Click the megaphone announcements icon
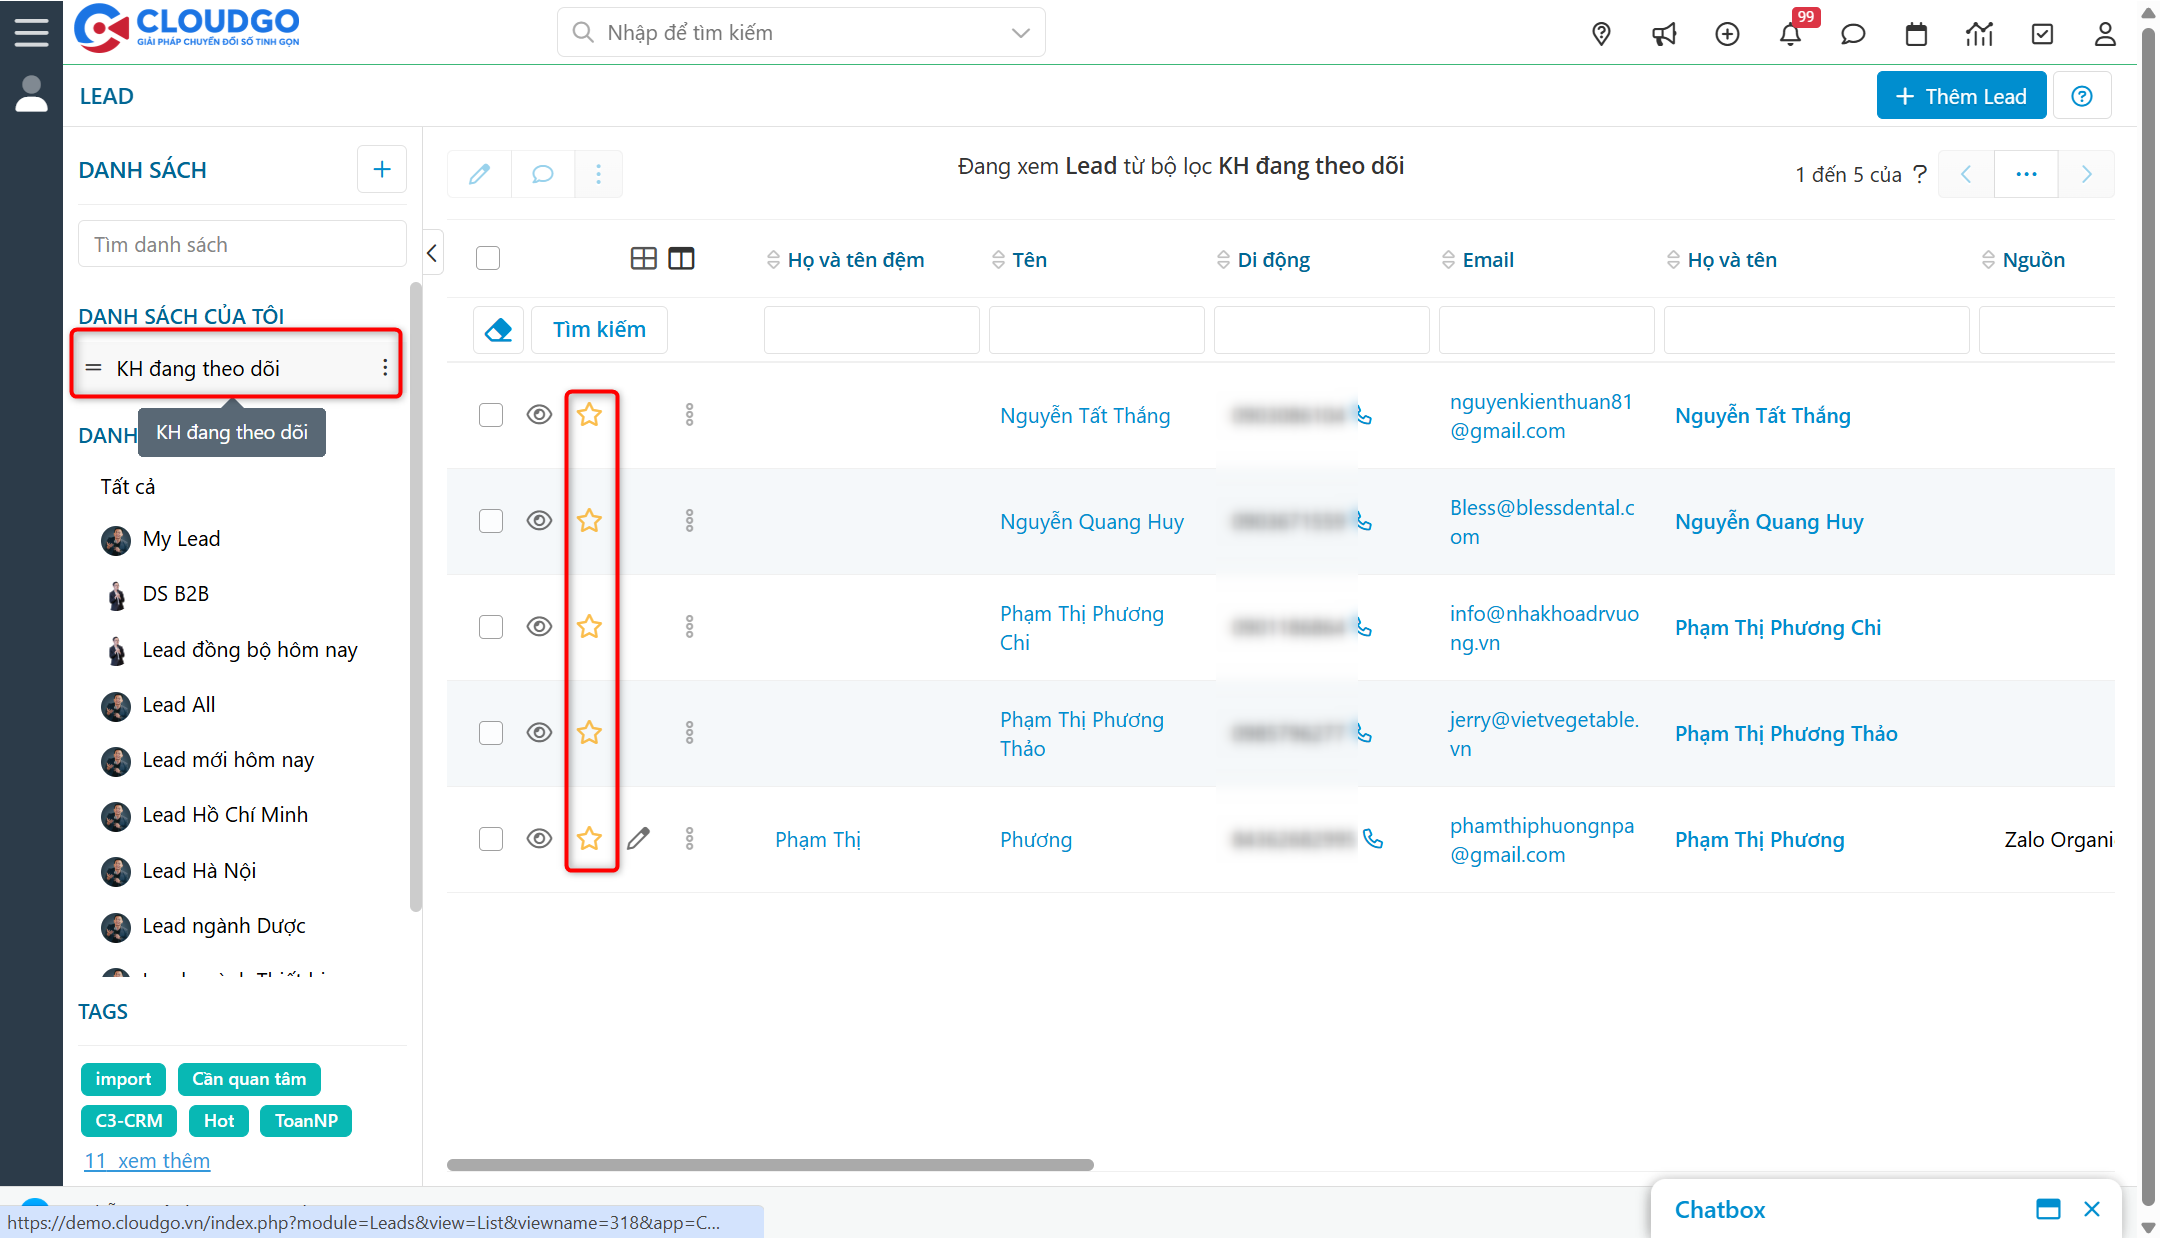This screenshot has width=2160, height=1238. 1664,34
